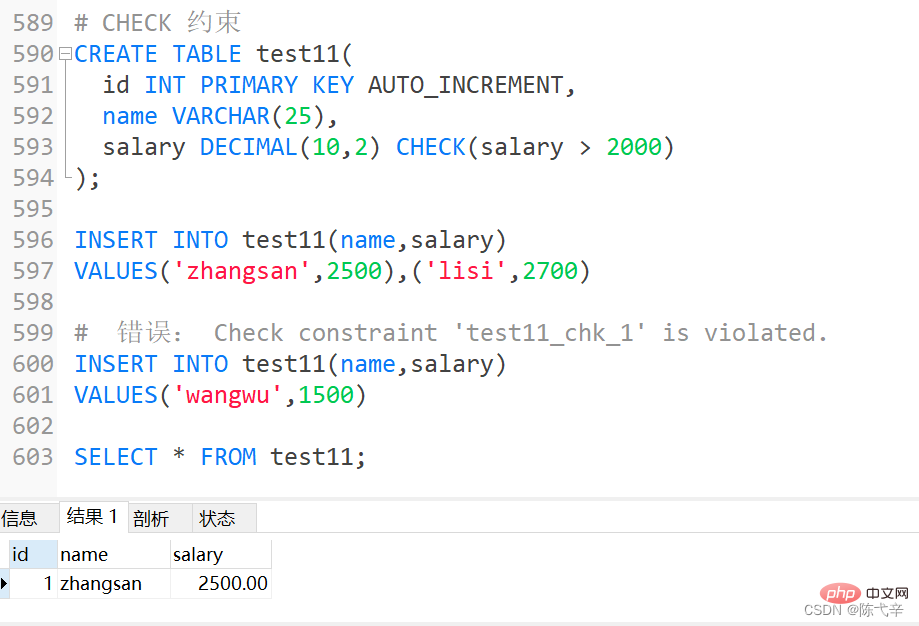
Task: Click the salary column header
Action: pyautogui.click(x=198, y=554)
